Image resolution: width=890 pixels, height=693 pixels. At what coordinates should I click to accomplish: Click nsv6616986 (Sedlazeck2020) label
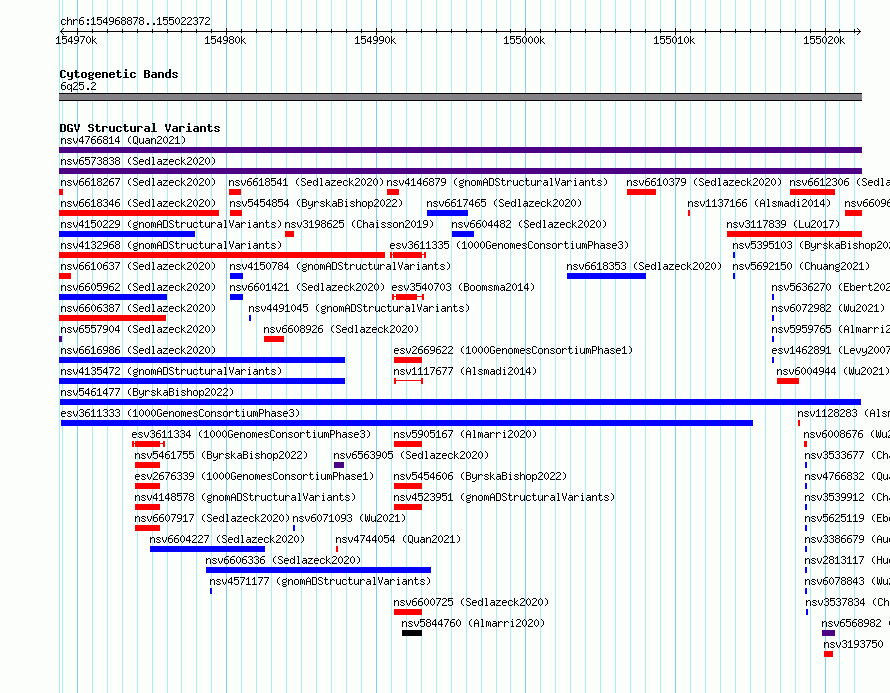pos(138,350)
